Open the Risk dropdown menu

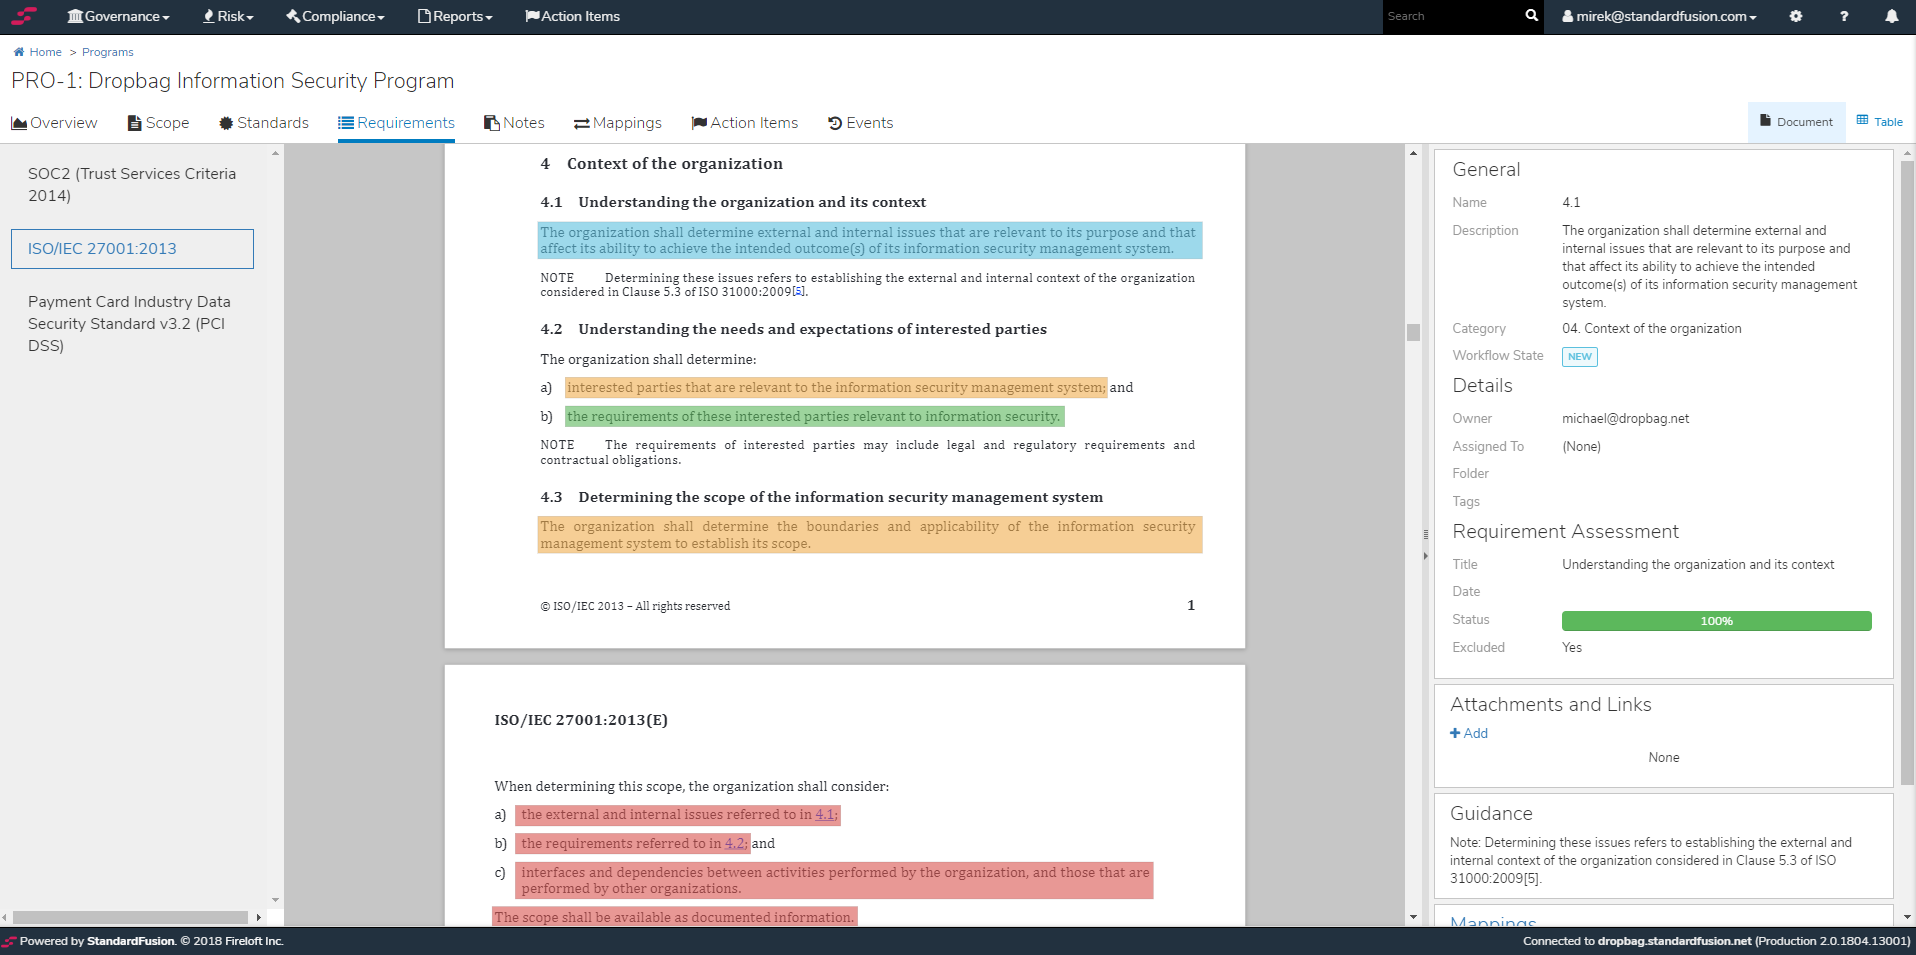(228, 16)
